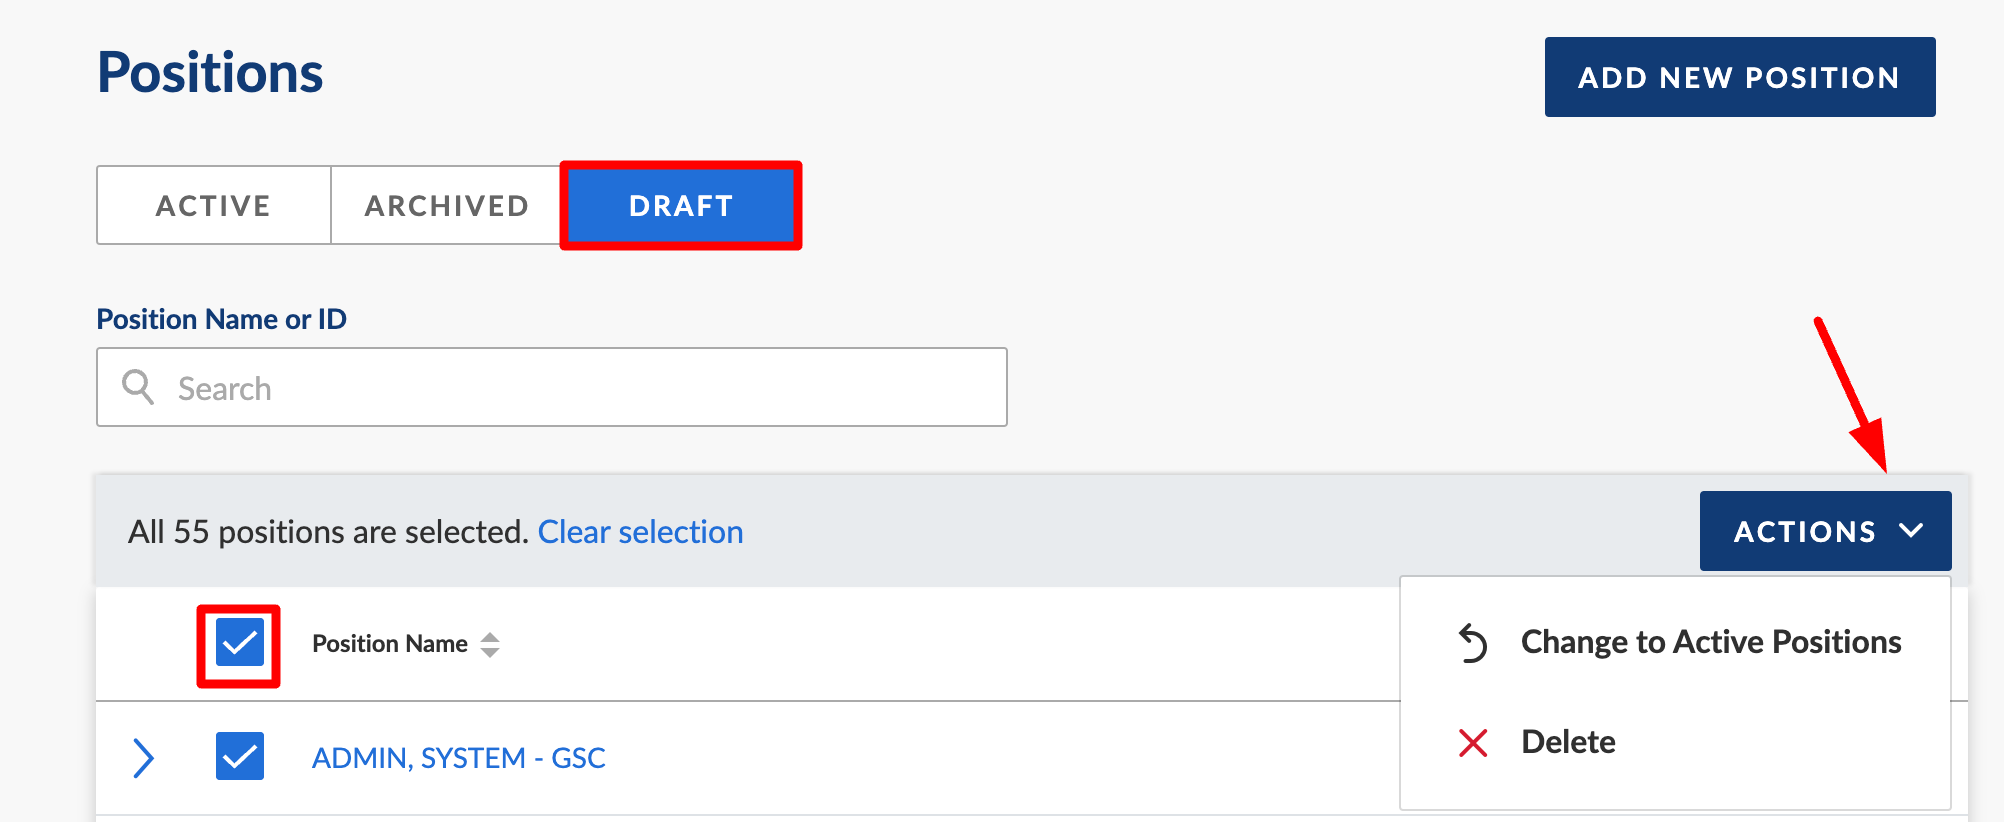
Task: Open the ADMIN, SYSTEM - GSC position link
Action: 458,758
